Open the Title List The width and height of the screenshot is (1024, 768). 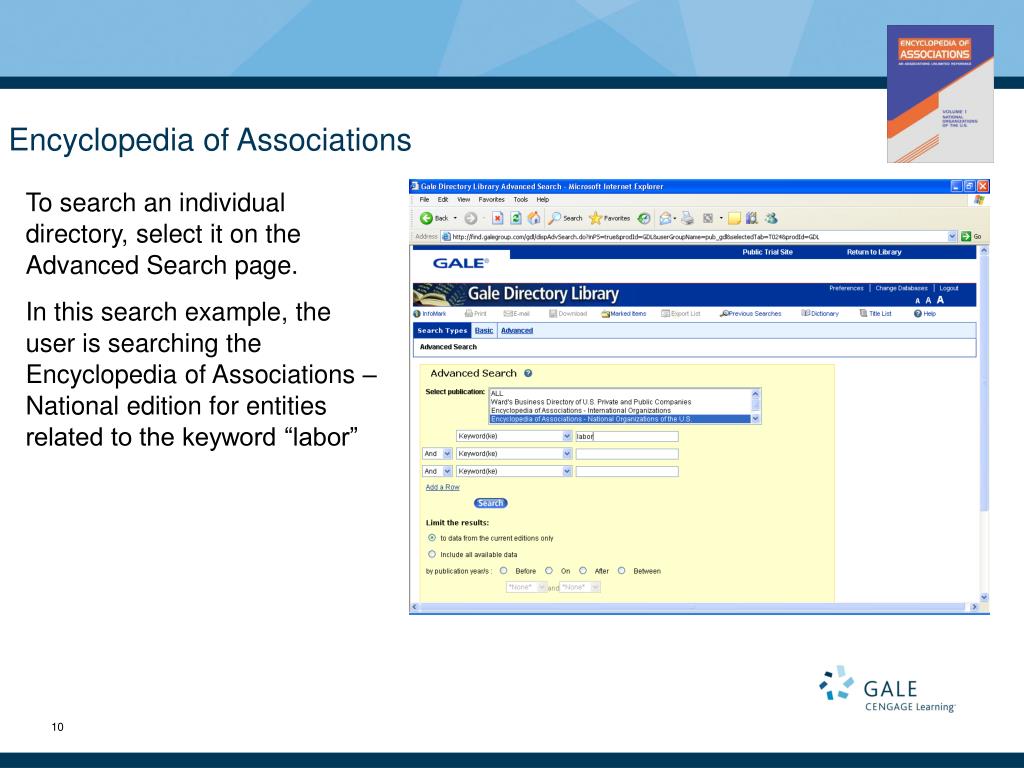(876, 314)
